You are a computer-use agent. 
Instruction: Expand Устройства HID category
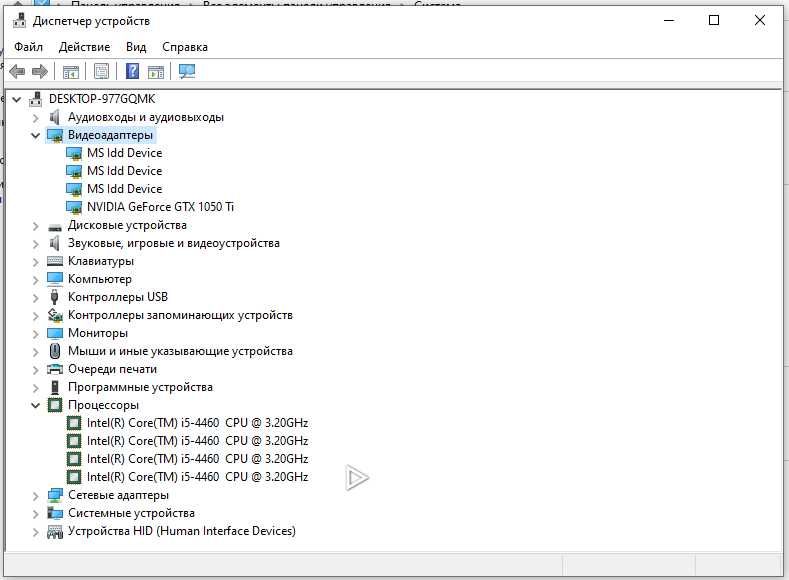point(35,532)
